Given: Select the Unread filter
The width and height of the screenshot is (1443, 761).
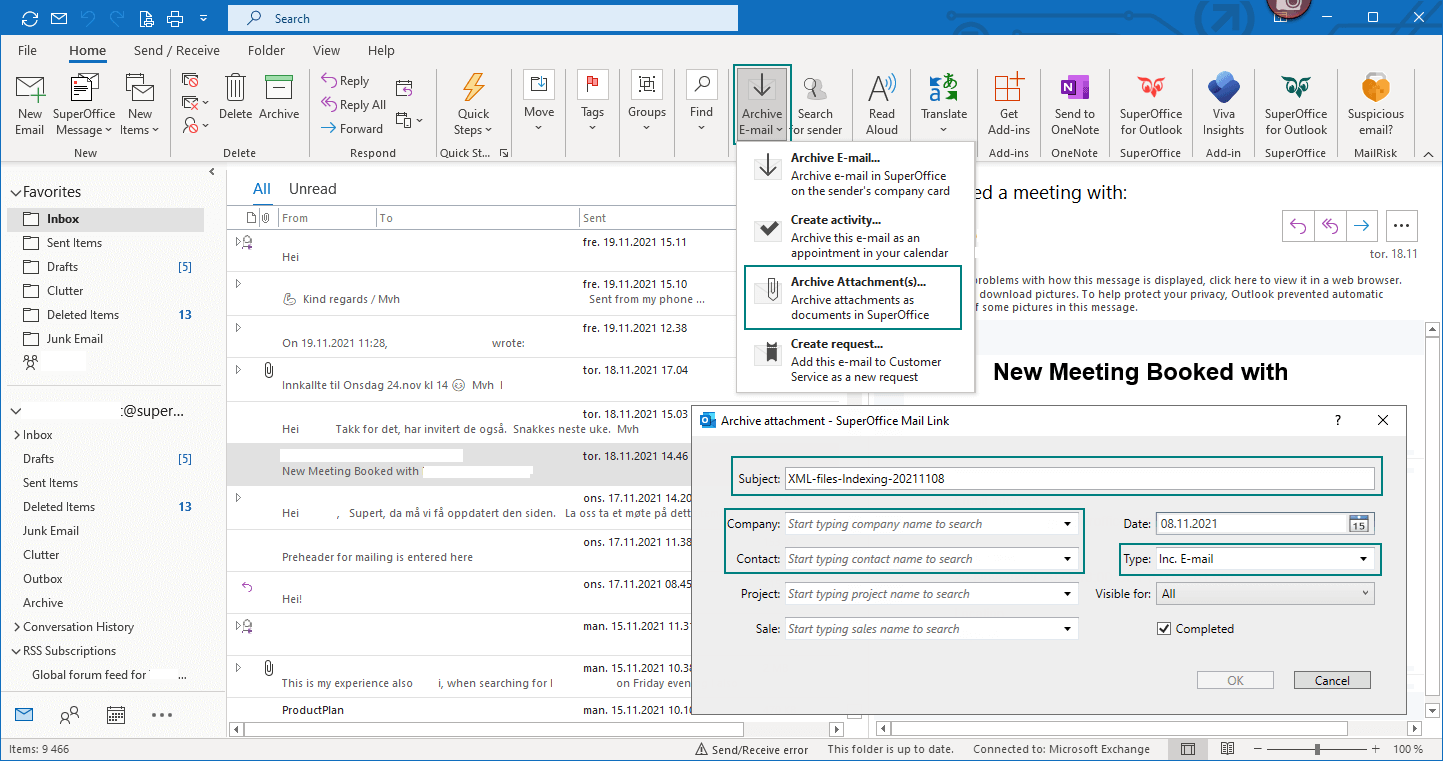Looking at the screenshot, I should point(313,189).
